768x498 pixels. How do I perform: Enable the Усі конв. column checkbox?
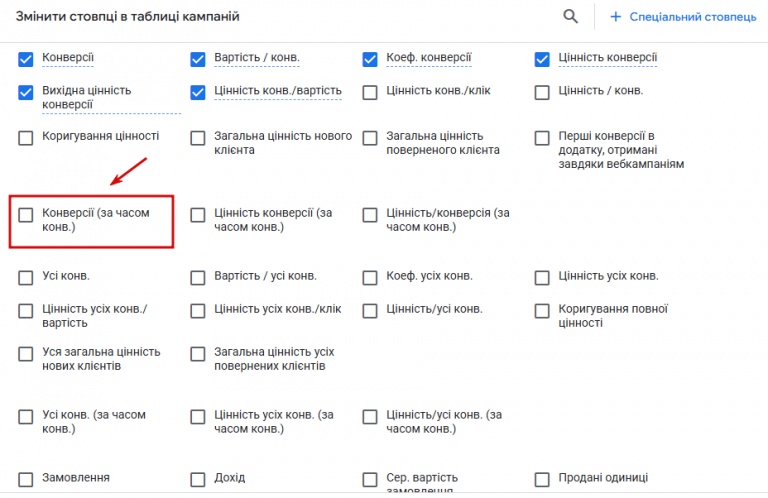[x=25, y=278]
